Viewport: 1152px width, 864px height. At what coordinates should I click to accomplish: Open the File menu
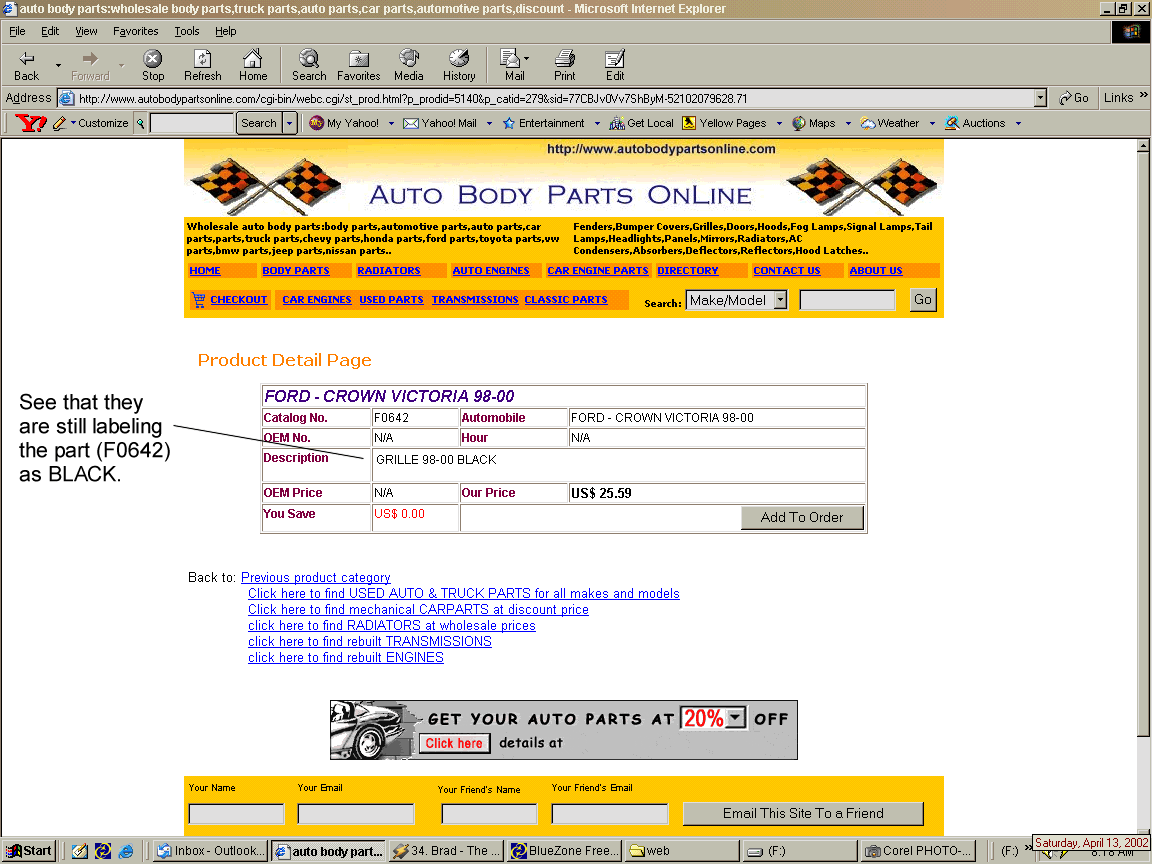17,31
